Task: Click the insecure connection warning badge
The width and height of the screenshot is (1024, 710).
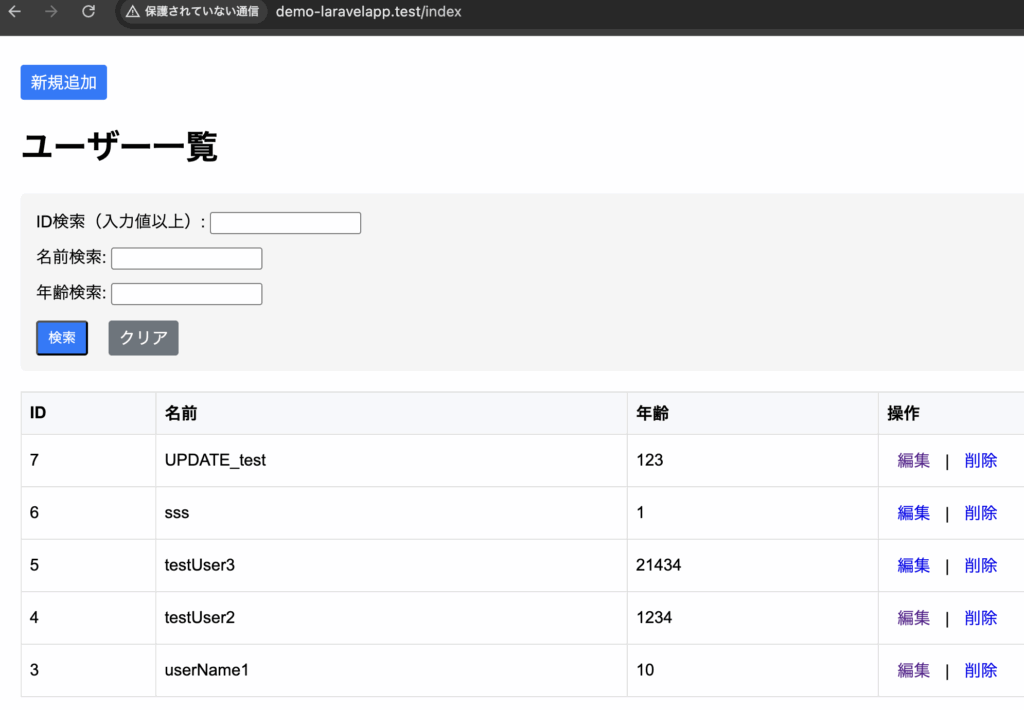Action: 193,12
